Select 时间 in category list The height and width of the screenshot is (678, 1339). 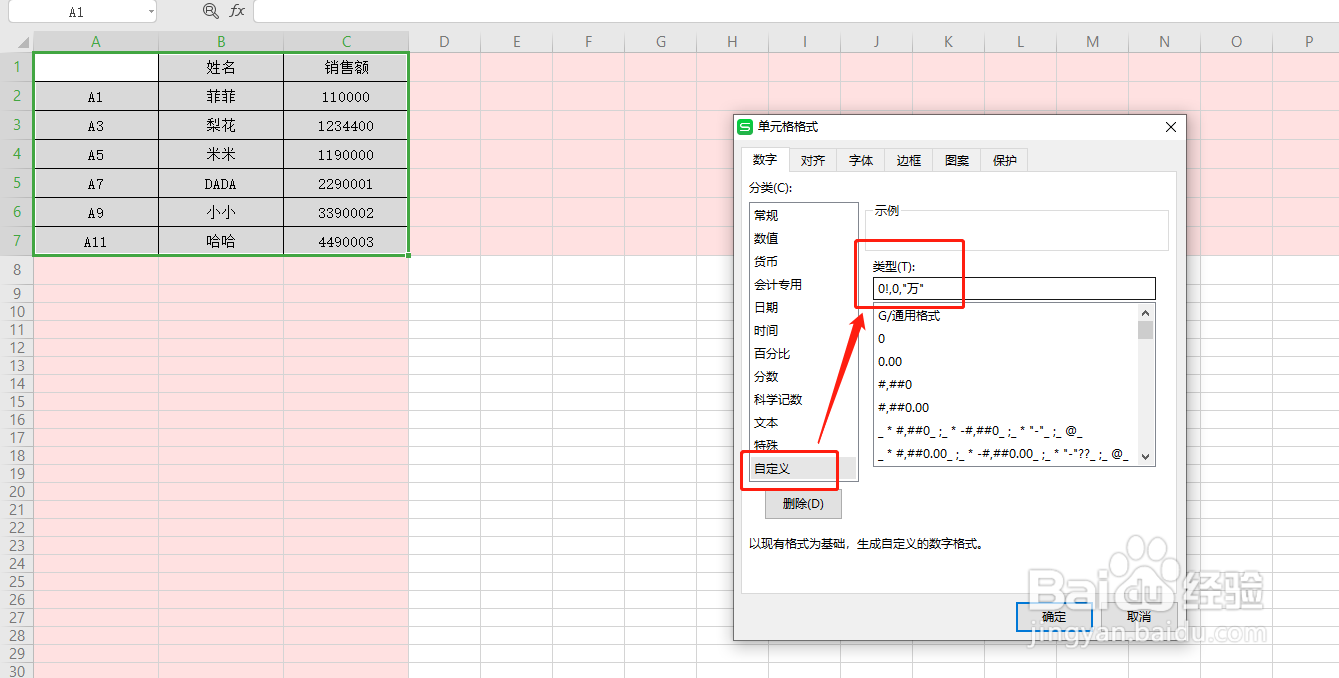[804, 330]
